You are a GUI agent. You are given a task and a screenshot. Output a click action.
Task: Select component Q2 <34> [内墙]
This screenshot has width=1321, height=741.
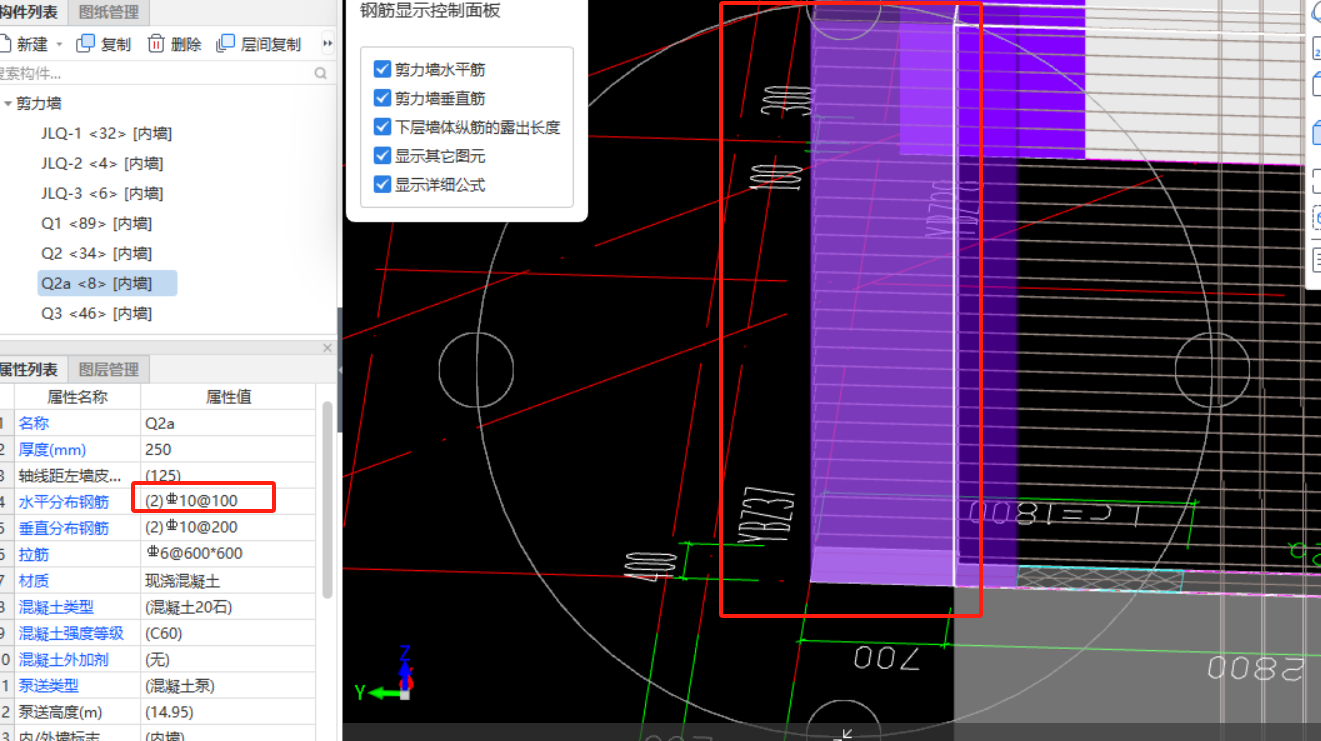[x=97, y=253]
